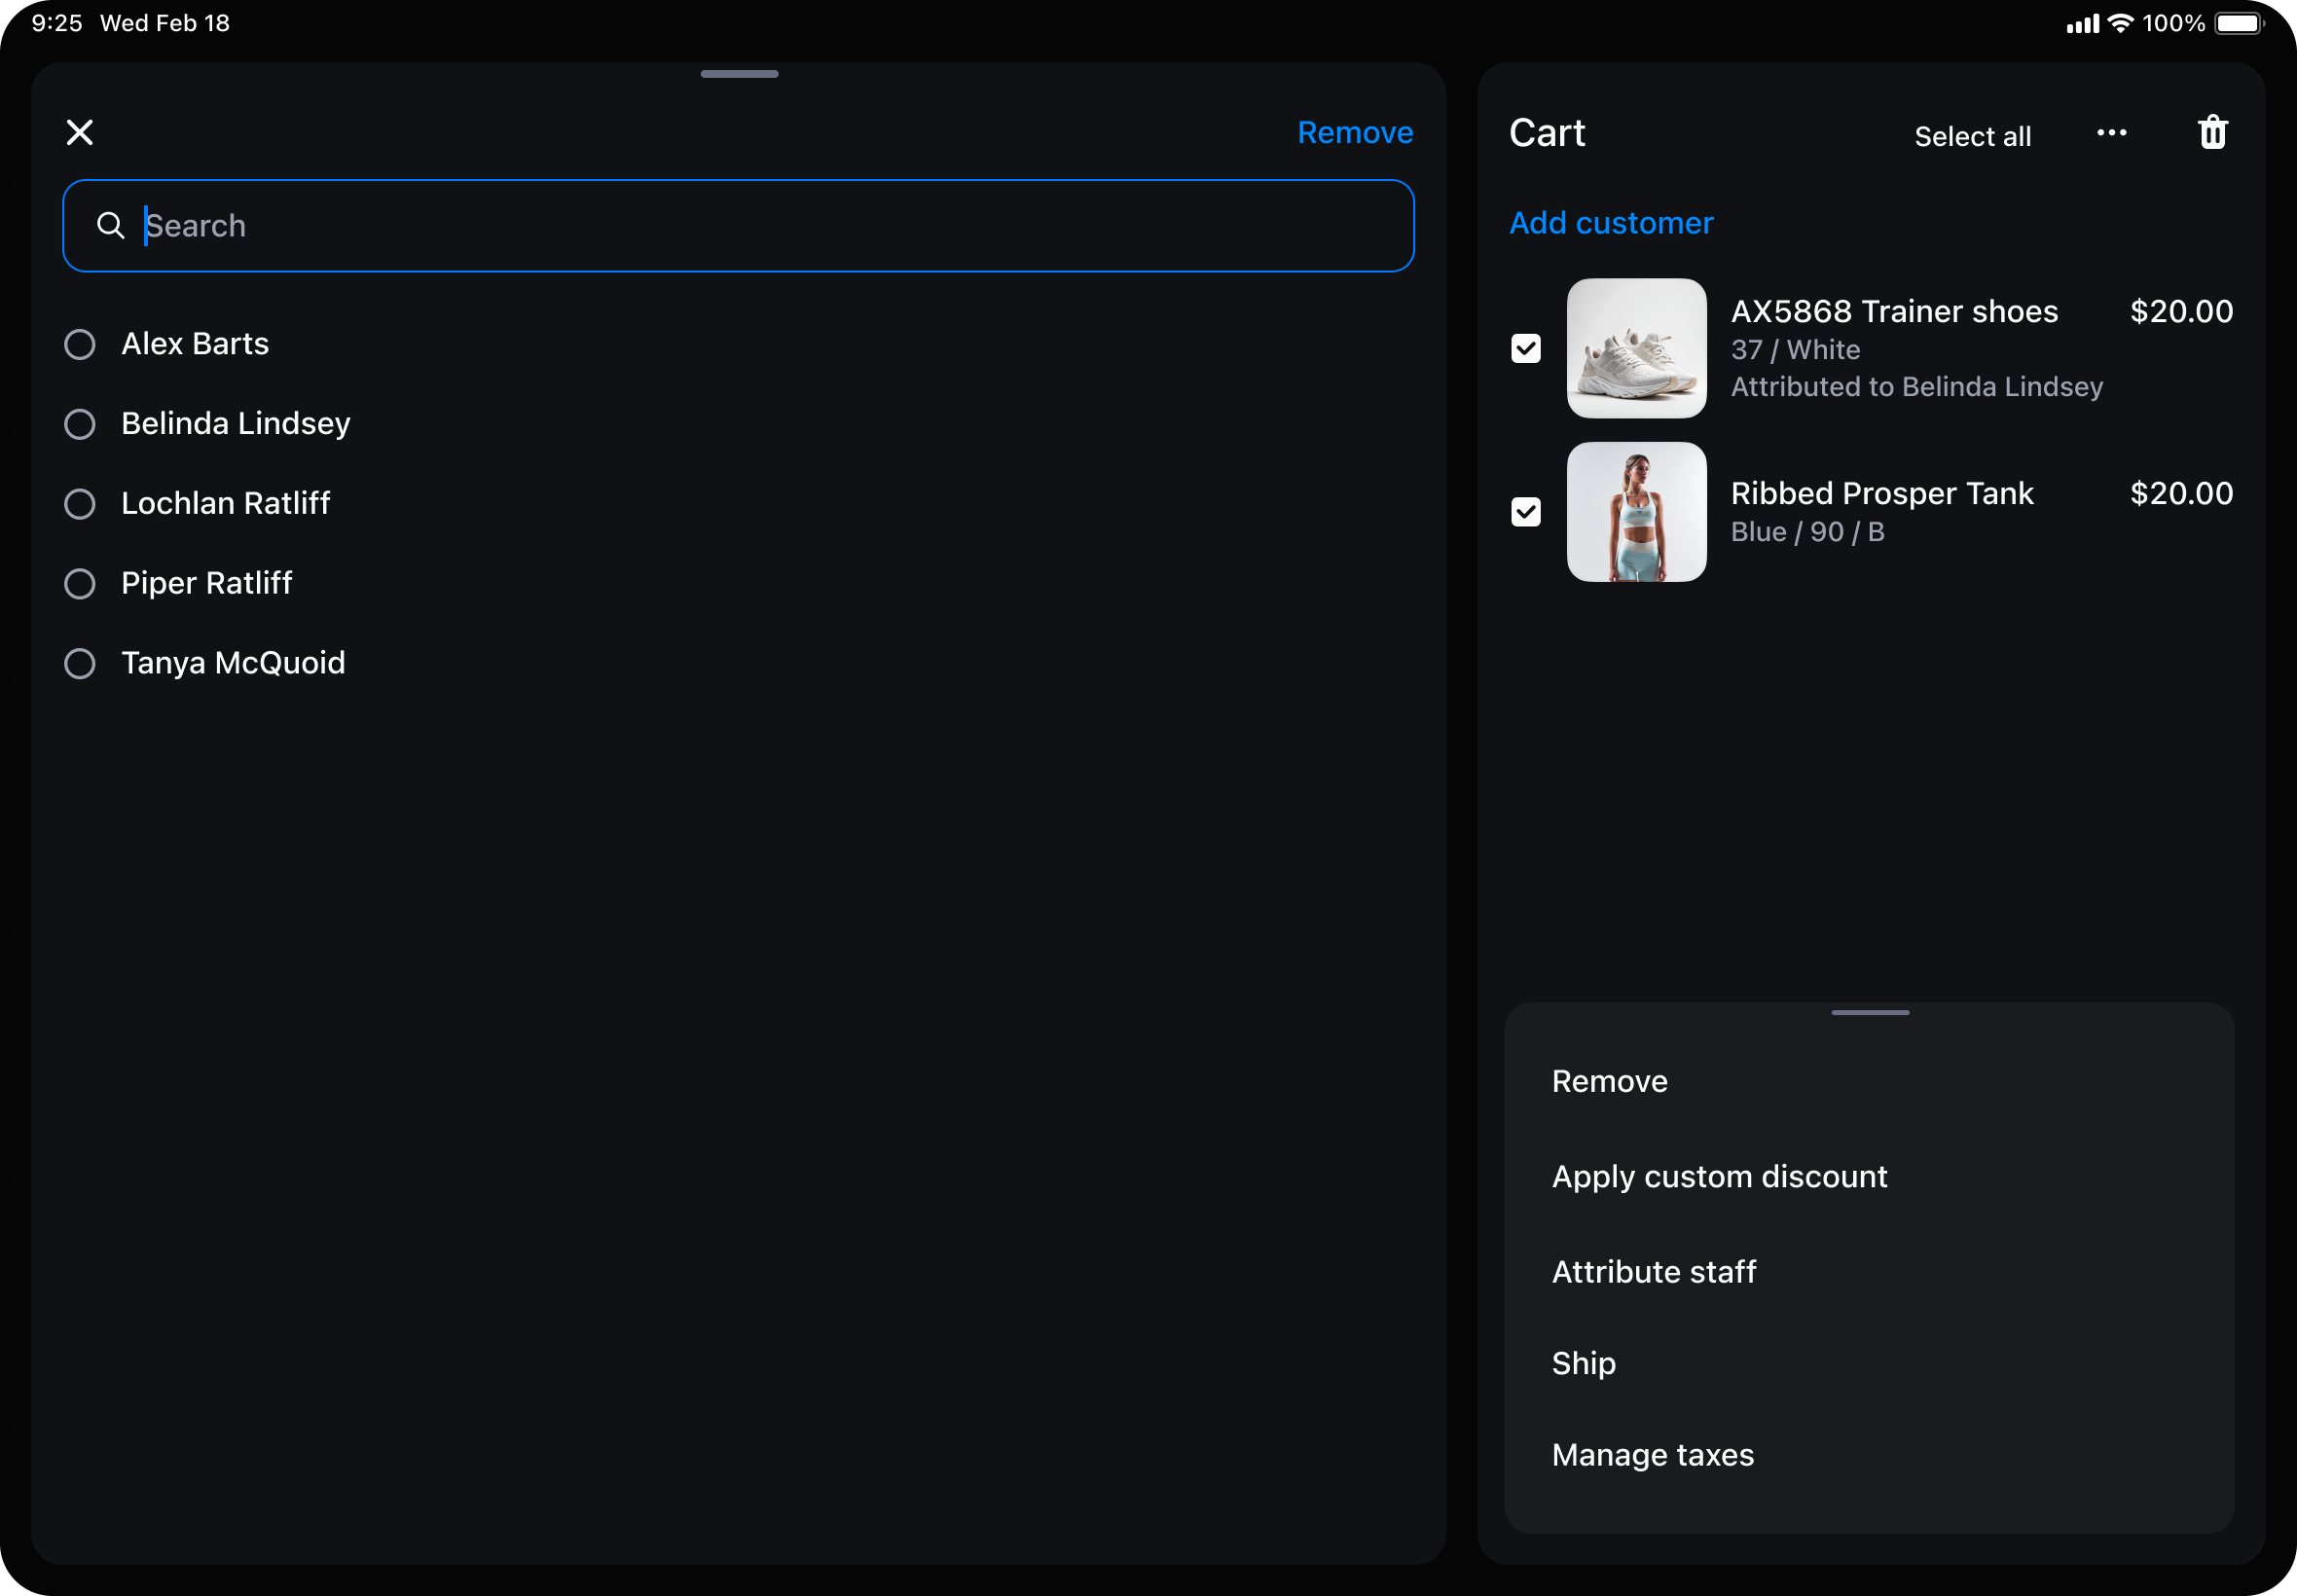Select Lochlan Ratliff radio button
The height and width of the screenshot is (1596, 2297).
pyautogui.click(x=80, y=503)
